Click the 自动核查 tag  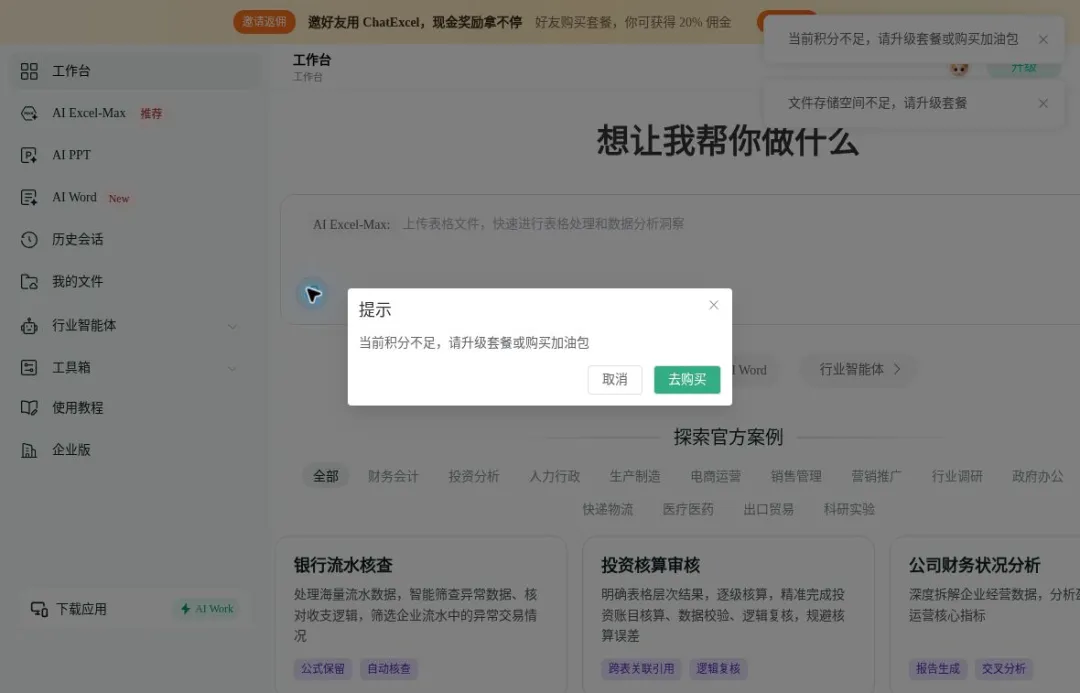point(389,668)
